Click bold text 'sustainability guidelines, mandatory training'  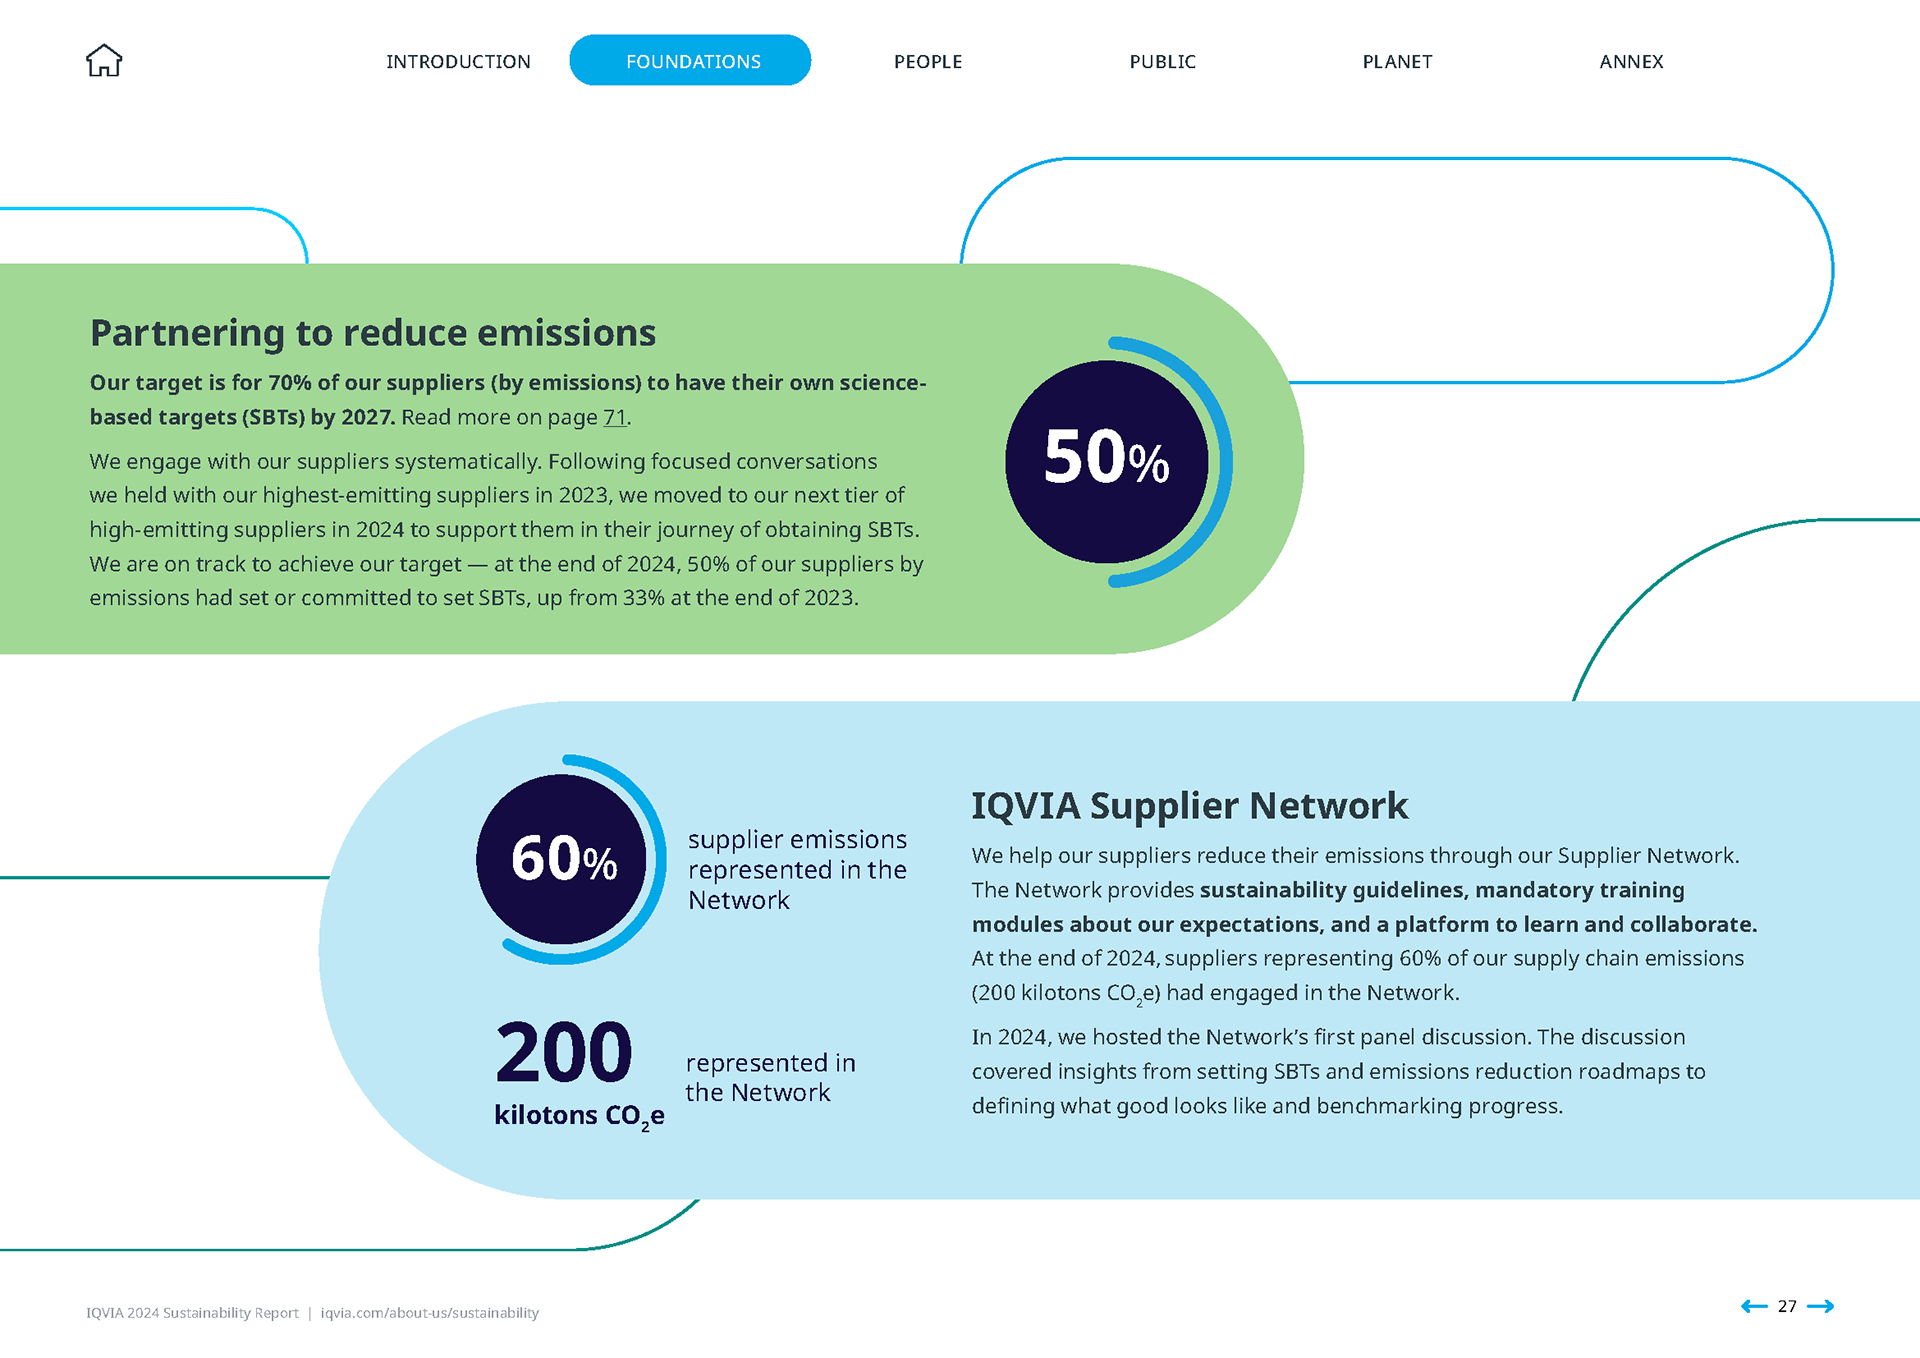(x=1442, y=890)
